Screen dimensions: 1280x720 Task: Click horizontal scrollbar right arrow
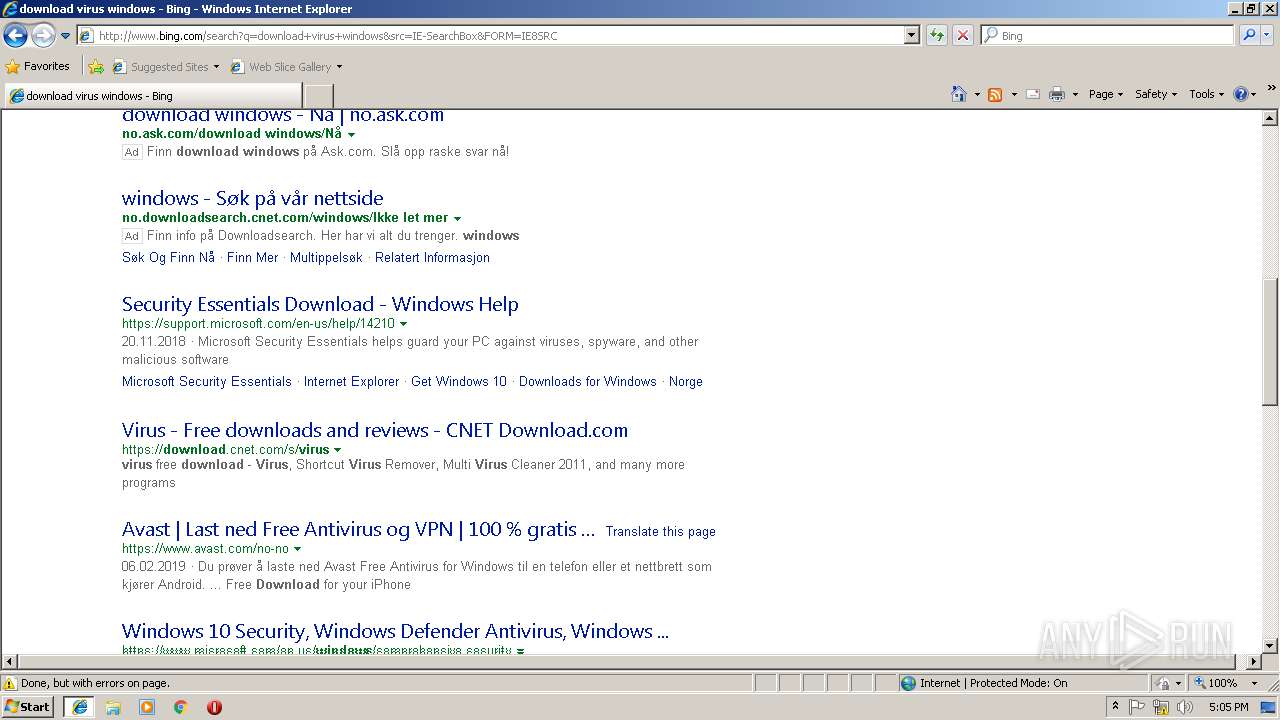[1254, 661]
